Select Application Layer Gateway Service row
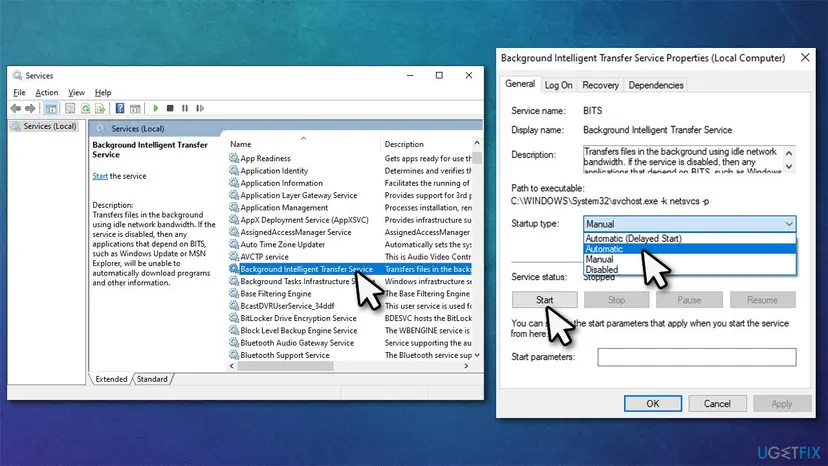Image resolution: width=828 pixels, height=466 pixels. click(x=350, y=195)
